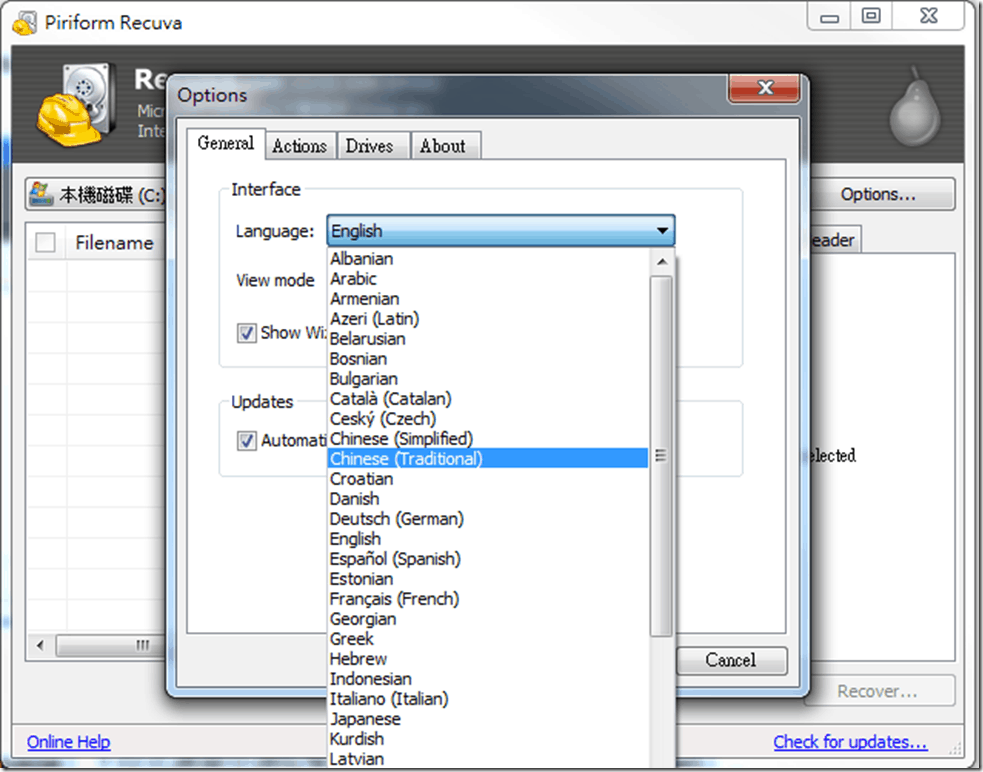Click the language list scrollbar thumb
Image resolution: width=983 pixels, height=772 pixels.
coord(661,456)
